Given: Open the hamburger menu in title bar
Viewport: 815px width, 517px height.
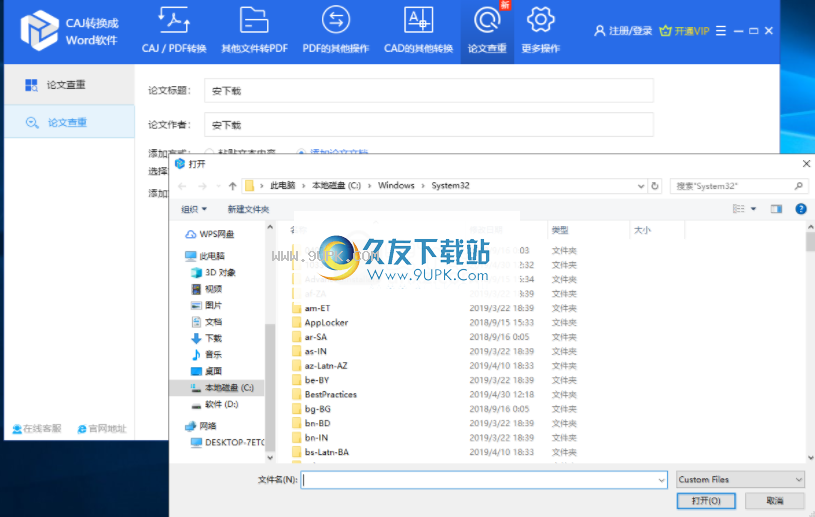Looking at the screenshot, I should (721, 31).
